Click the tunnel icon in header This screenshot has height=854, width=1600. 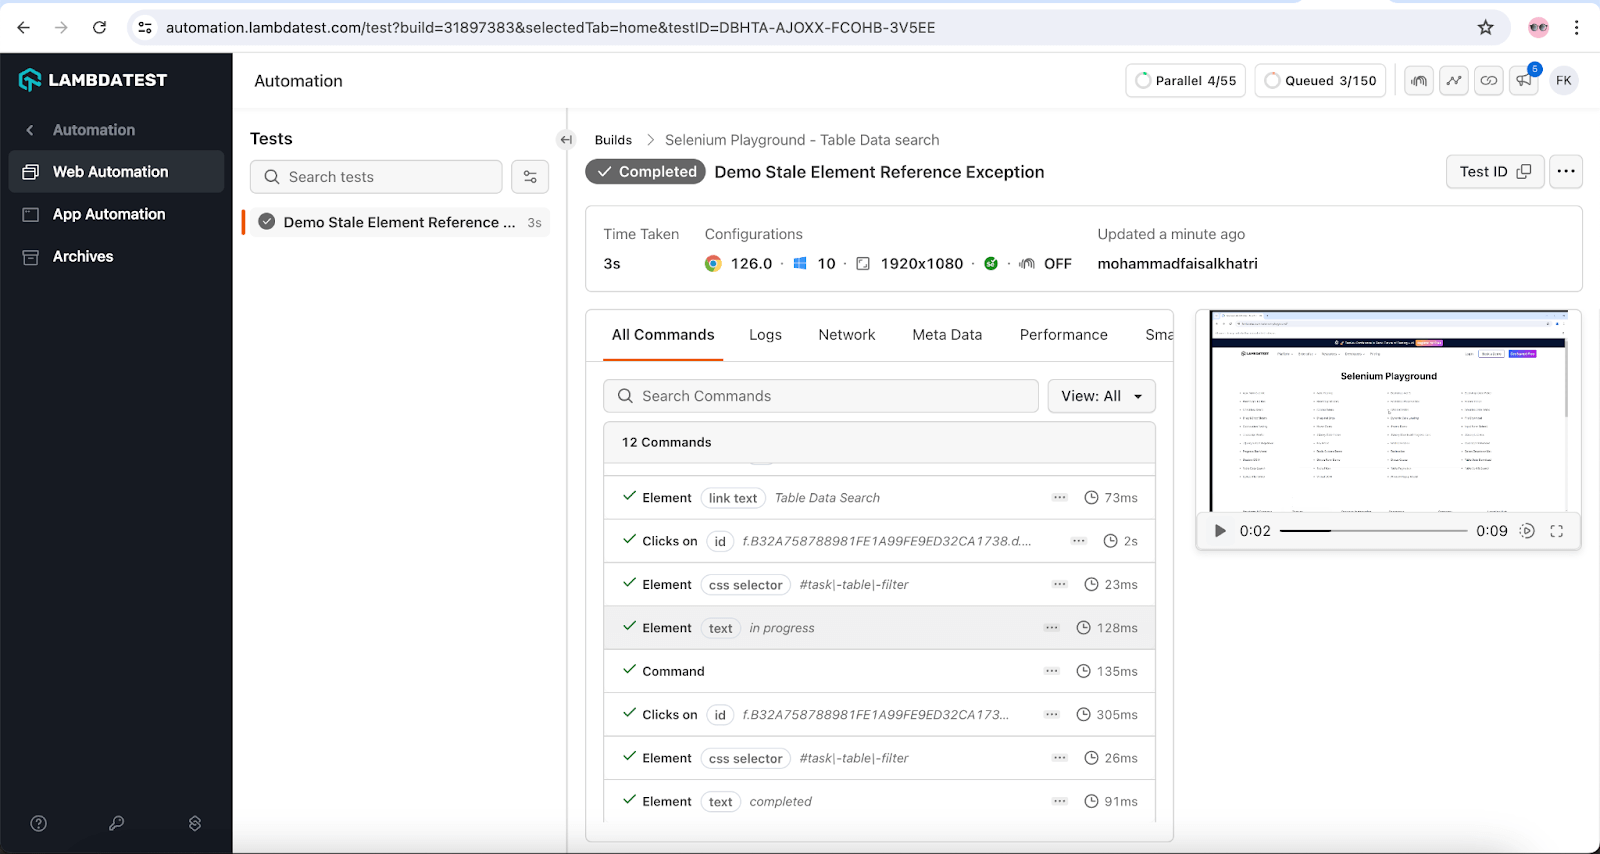click(x=1419, y=81)
